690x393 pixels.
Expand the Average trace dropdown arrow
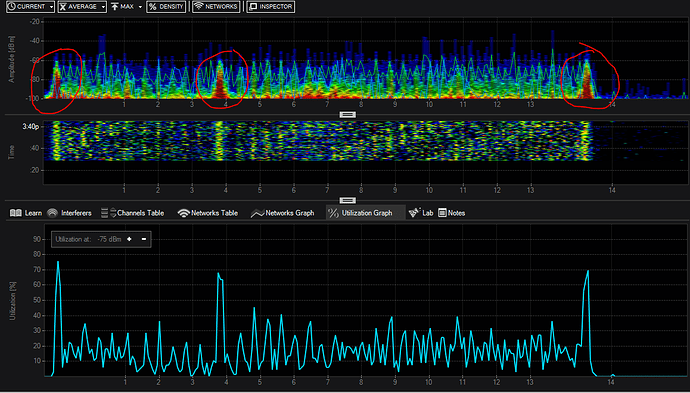[103, 7]
